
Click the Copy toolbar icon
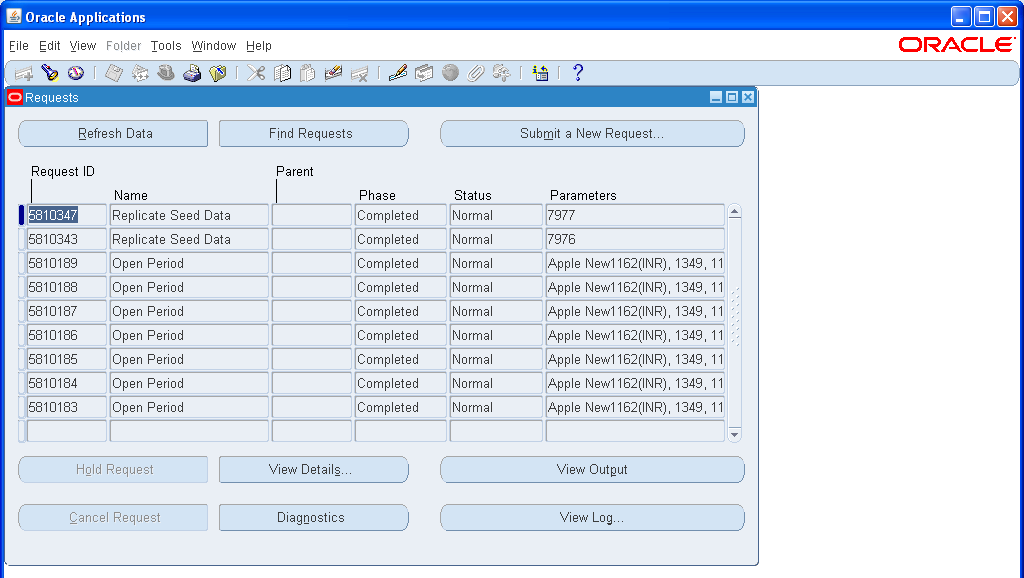(284, 72)
